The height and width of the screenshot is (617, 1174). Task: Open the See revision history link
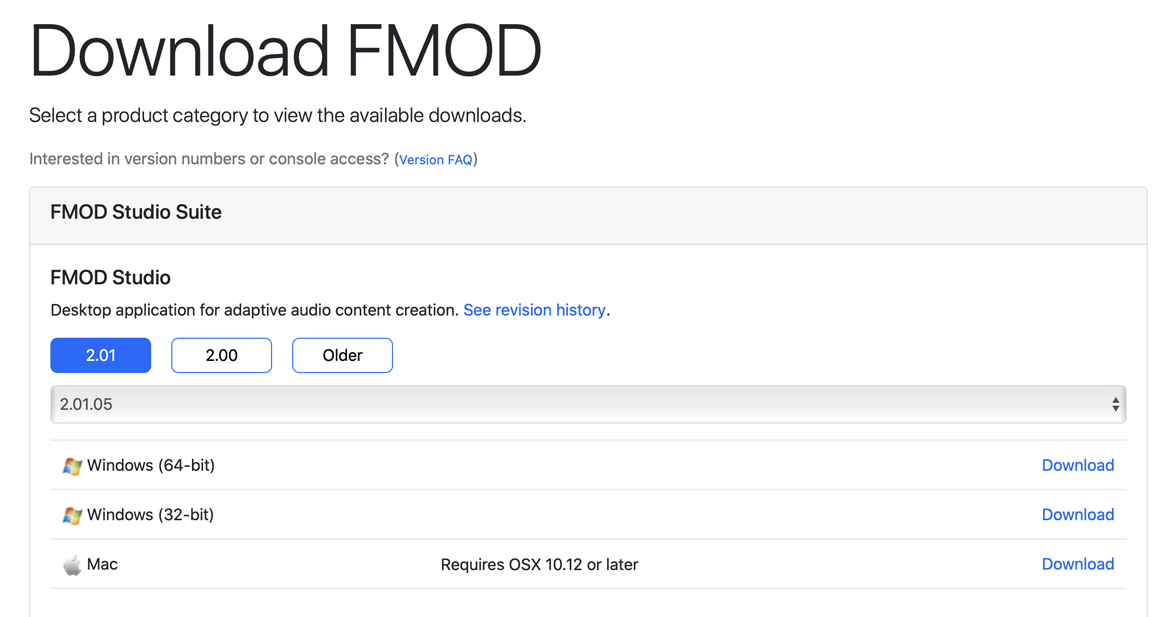[x=534, y=310]
